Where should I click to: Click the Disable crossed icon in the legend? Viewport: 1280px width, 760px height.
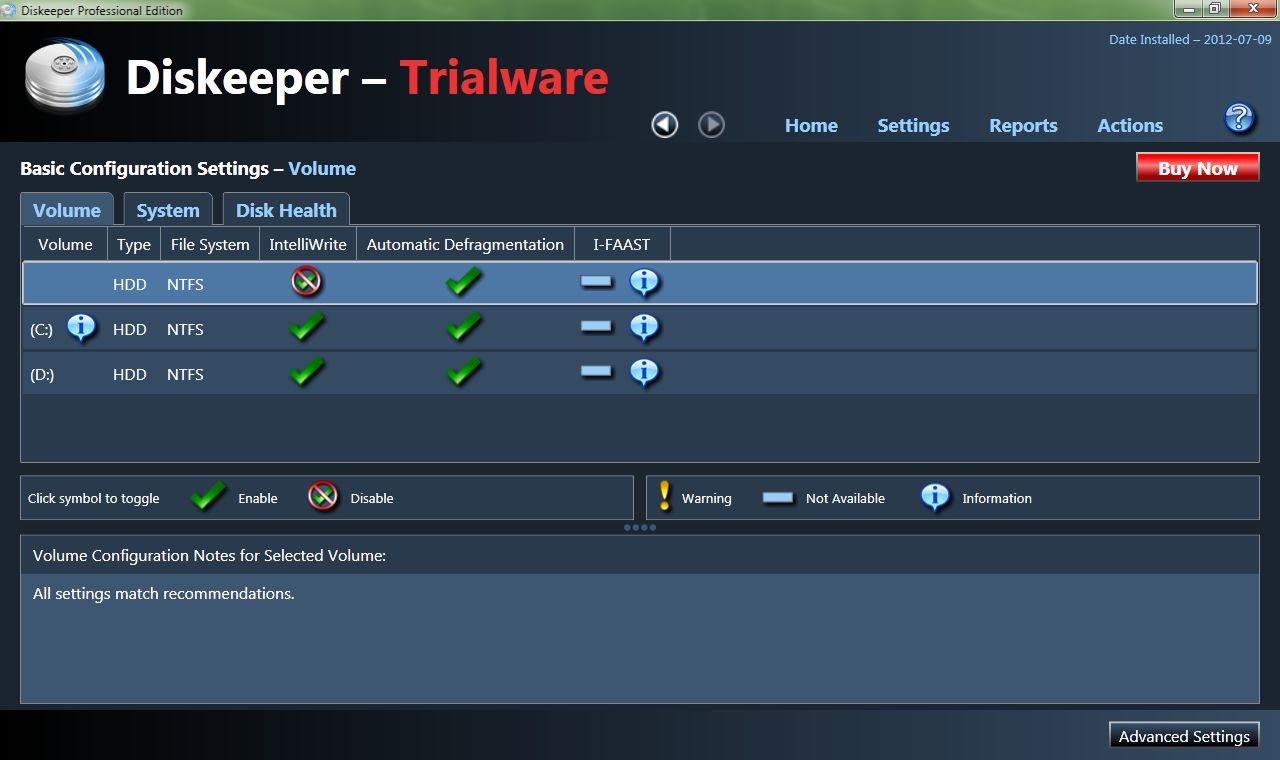[x=323, y=496]
